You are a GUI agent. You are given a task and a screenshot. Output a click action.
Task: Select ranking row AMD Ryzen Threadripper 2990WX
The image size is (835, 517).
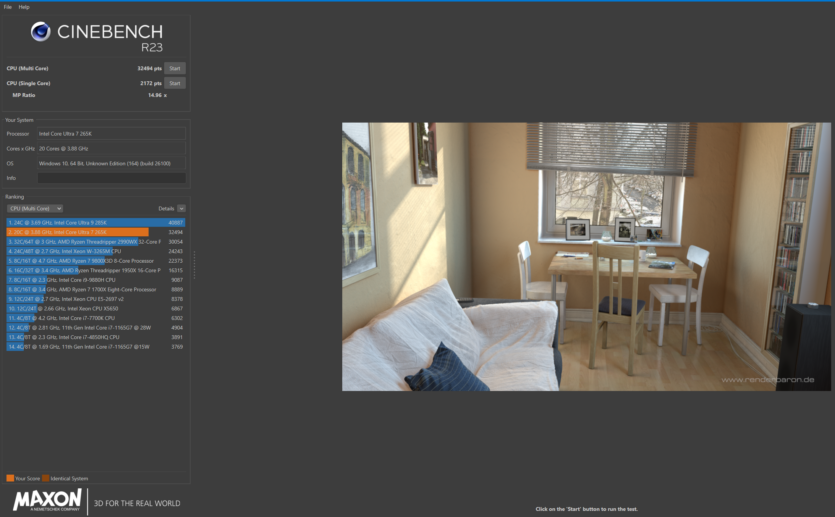point(95,242)
